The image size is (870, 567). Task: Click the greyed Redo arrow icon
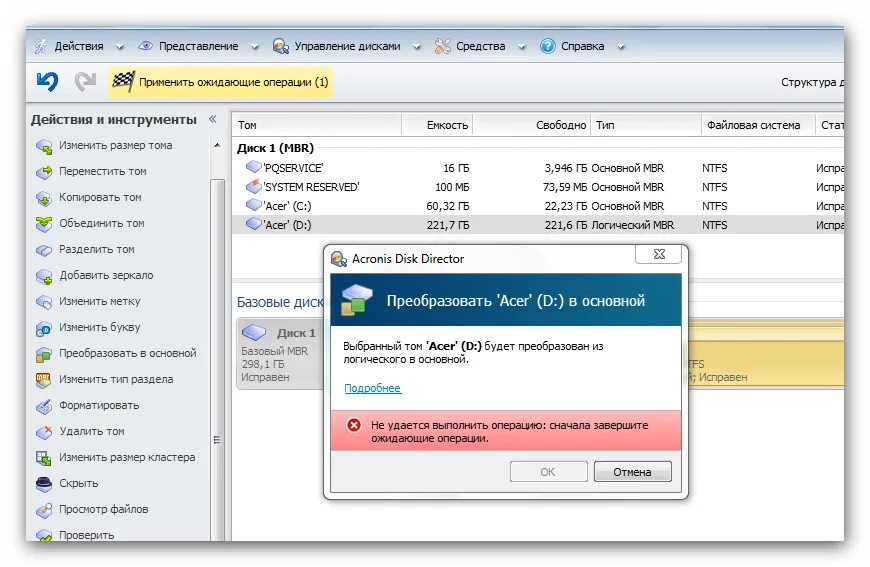coord(85,82)
